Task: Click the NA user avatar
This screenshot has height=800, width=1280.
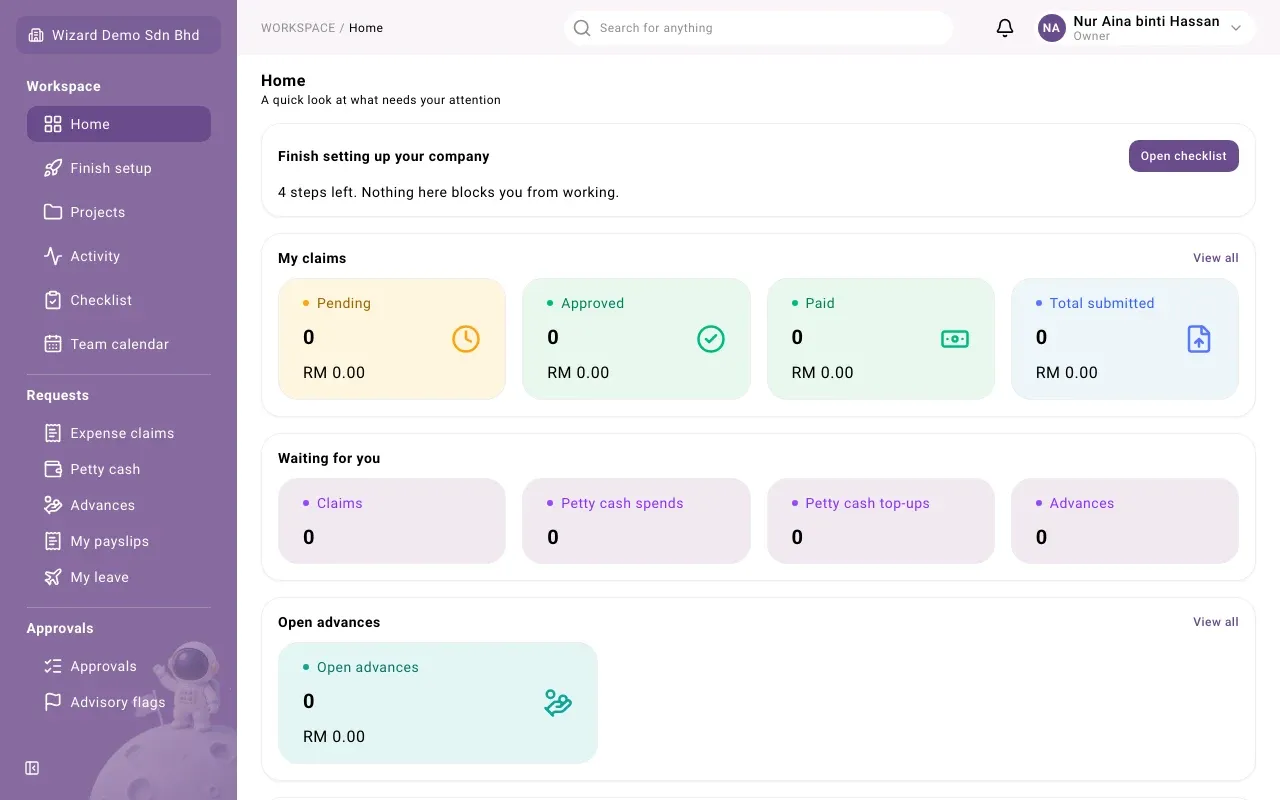Action: click(x=1051, y=28)
